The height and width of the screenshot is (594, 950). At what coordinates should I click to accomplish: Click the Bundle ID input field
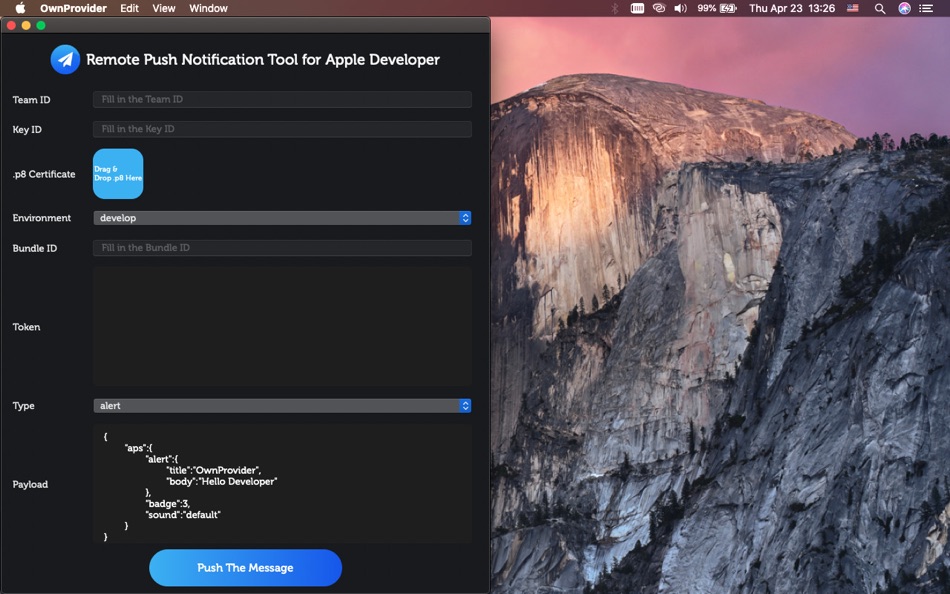pos(282,248)
